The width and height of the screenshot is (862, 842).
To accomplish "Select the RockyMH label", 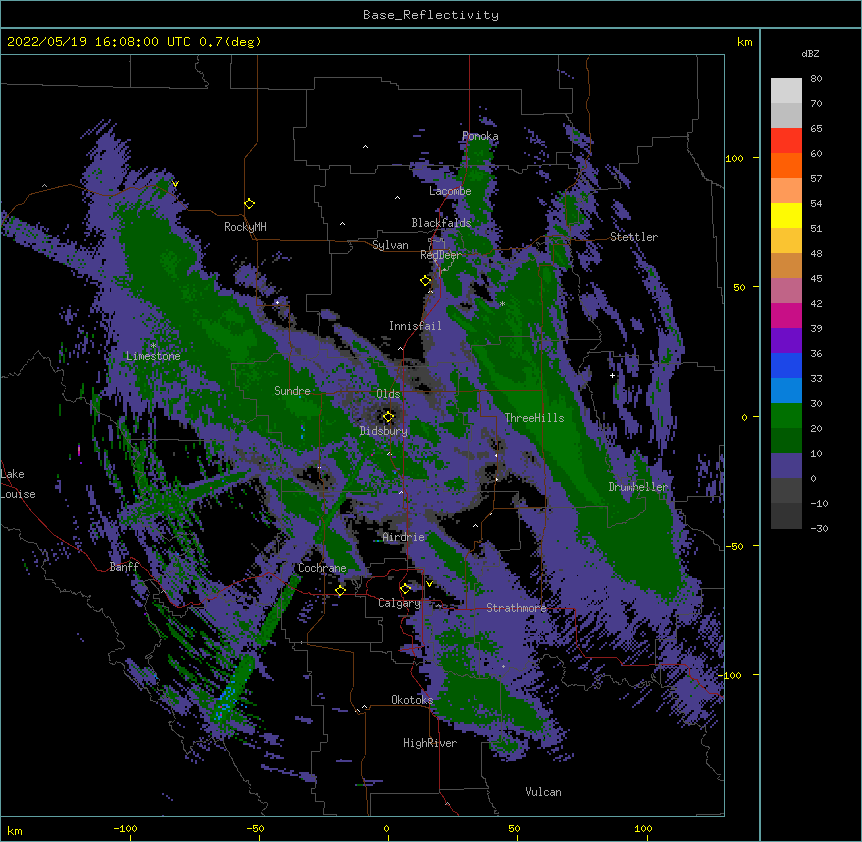I will coord(245,227).
